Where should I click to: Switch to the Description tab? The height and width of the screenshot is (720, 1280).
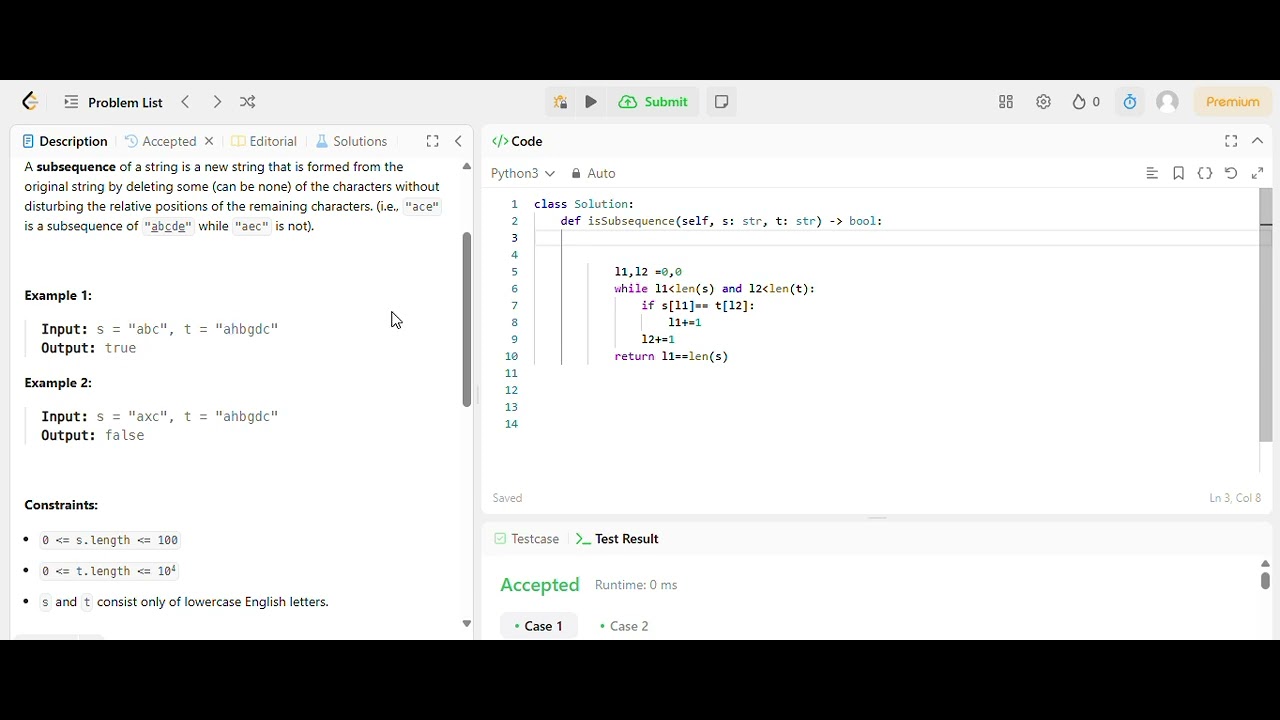tap(65, 141)
